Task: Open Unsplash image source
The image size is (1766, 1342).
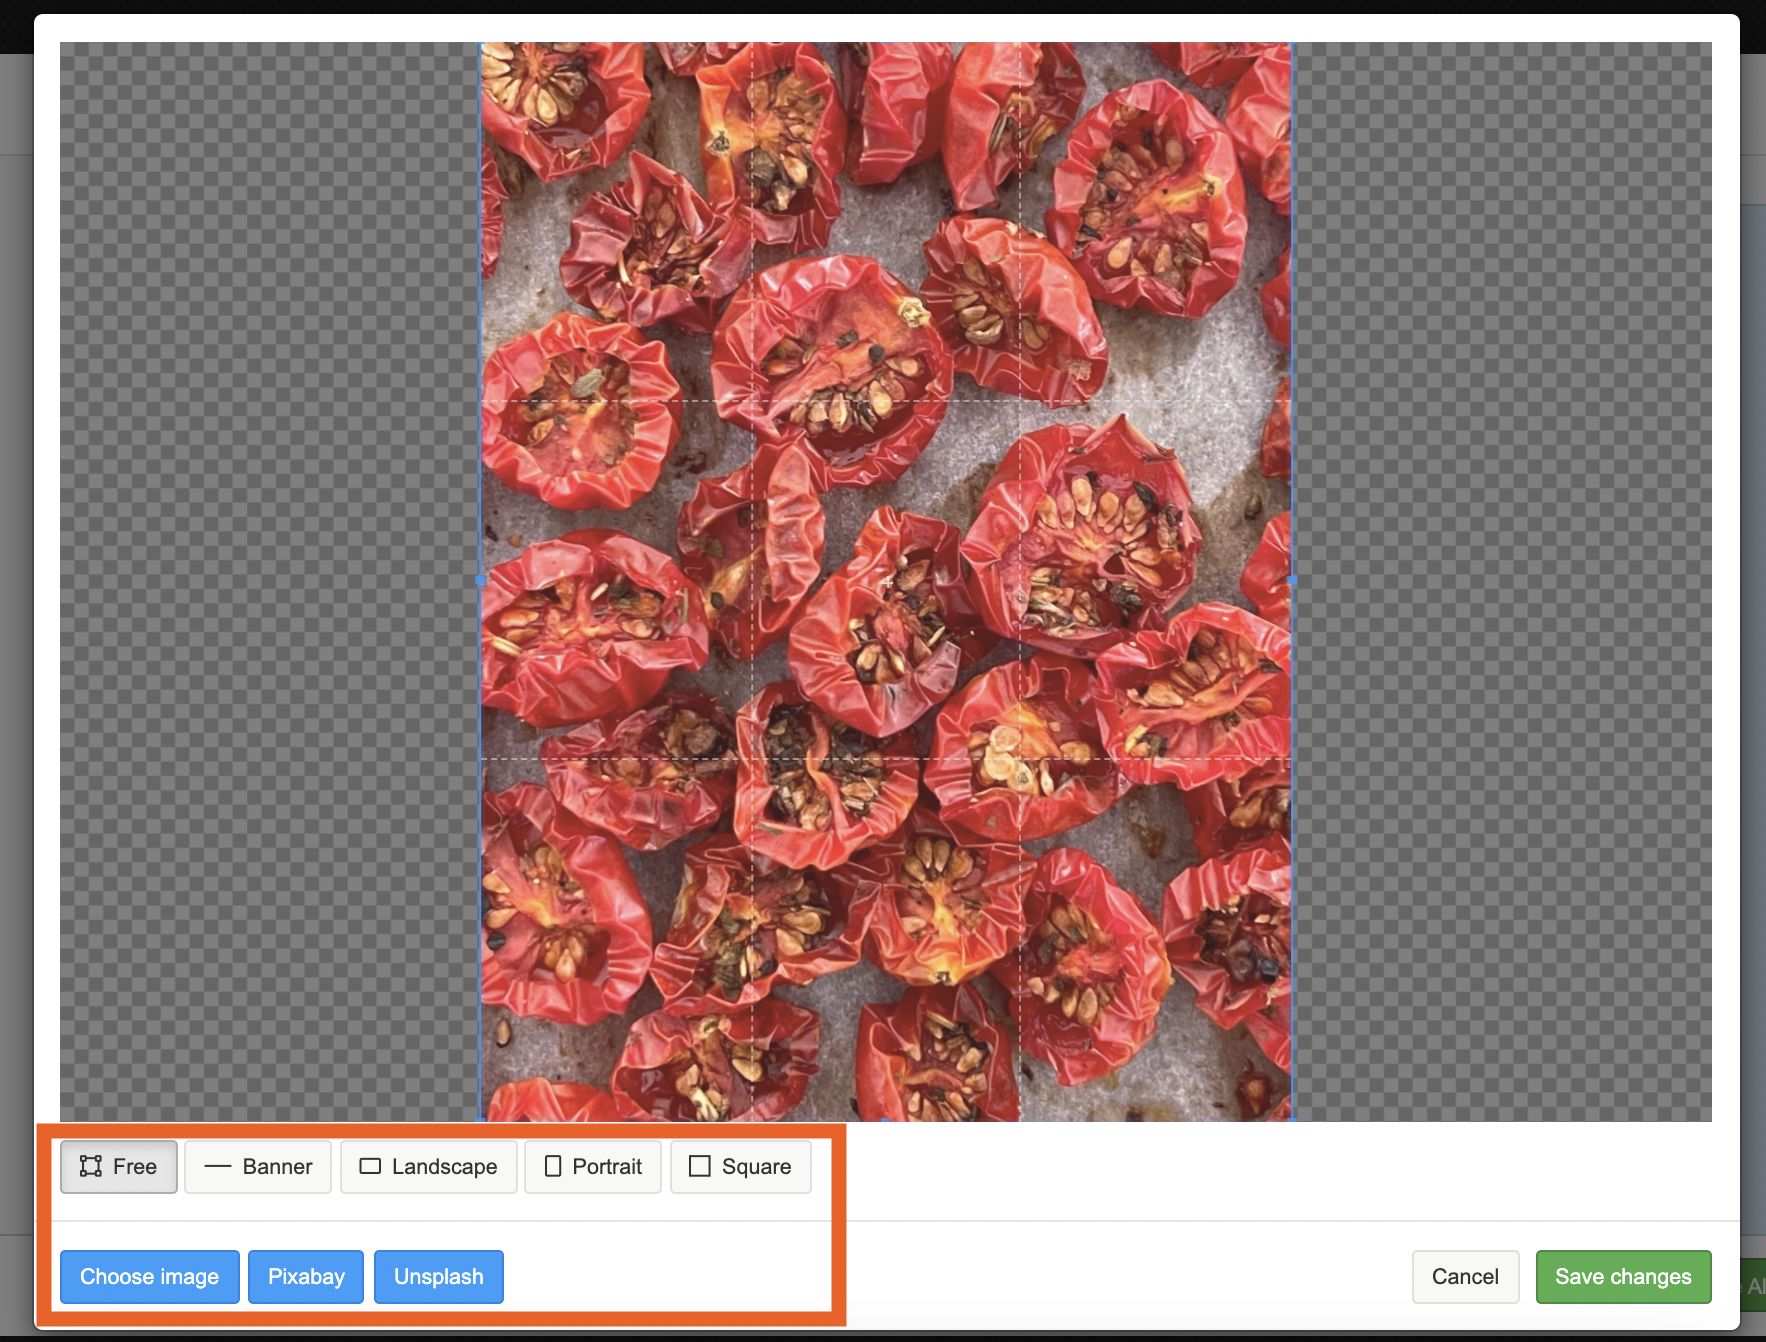Action: [x=438, y=1277]
